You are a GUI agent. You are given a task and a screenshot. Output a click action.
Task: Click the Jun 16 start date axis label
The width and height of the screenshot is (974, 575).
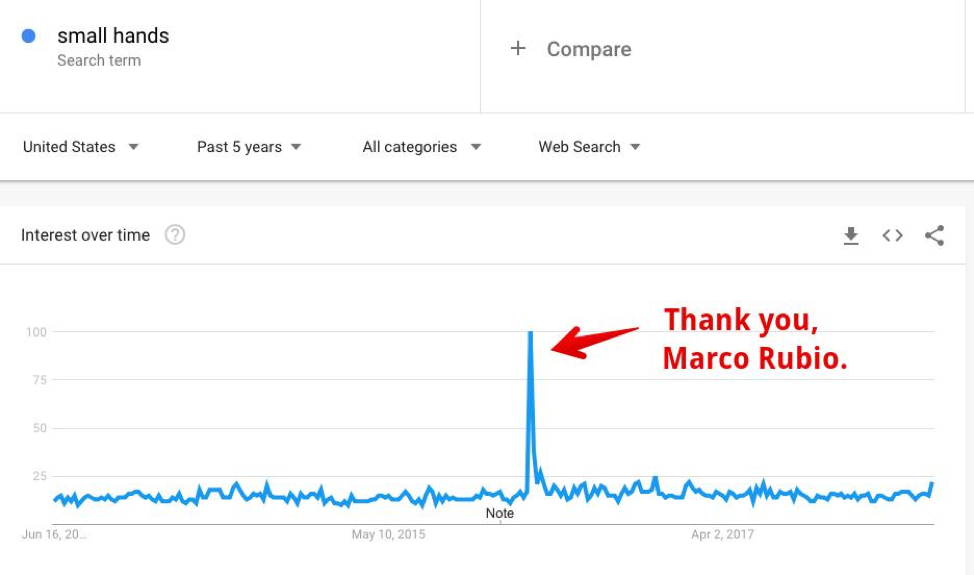[54, 535]
